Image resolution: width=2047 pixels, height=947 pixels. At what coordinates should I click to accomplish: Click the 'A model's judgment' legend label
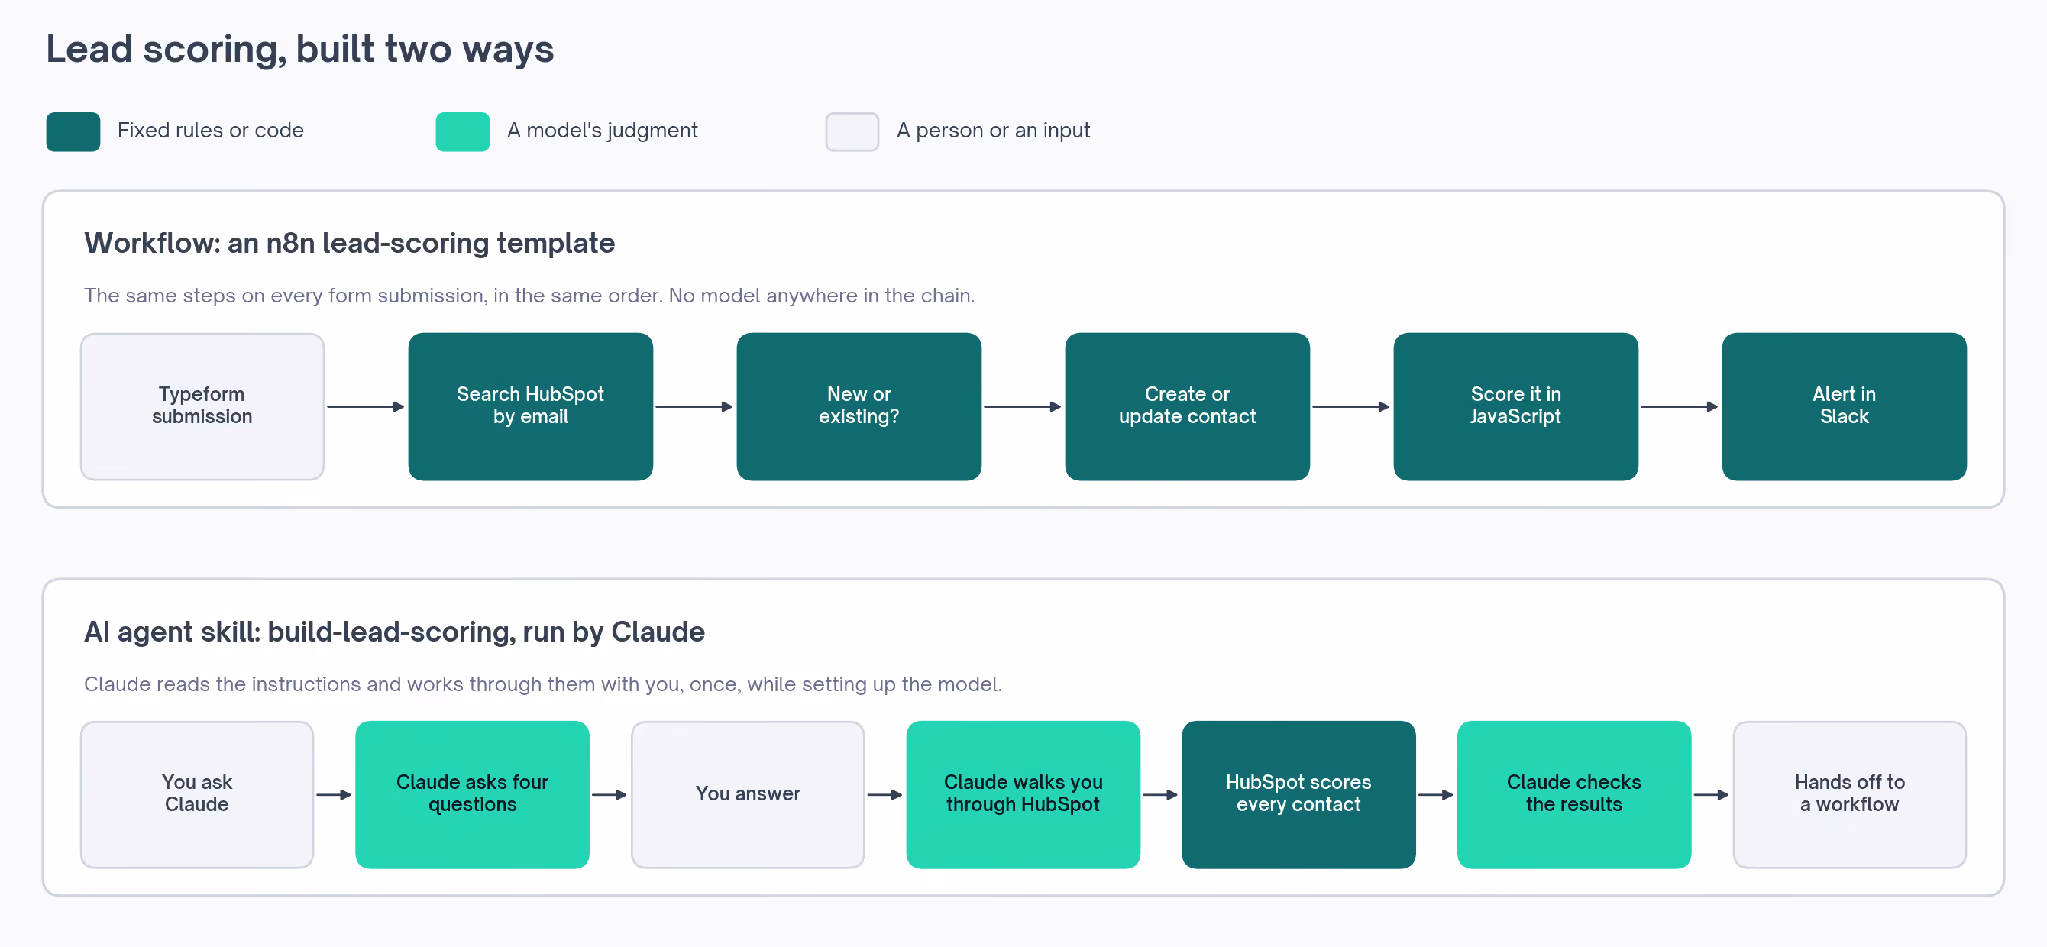point(602,130)
